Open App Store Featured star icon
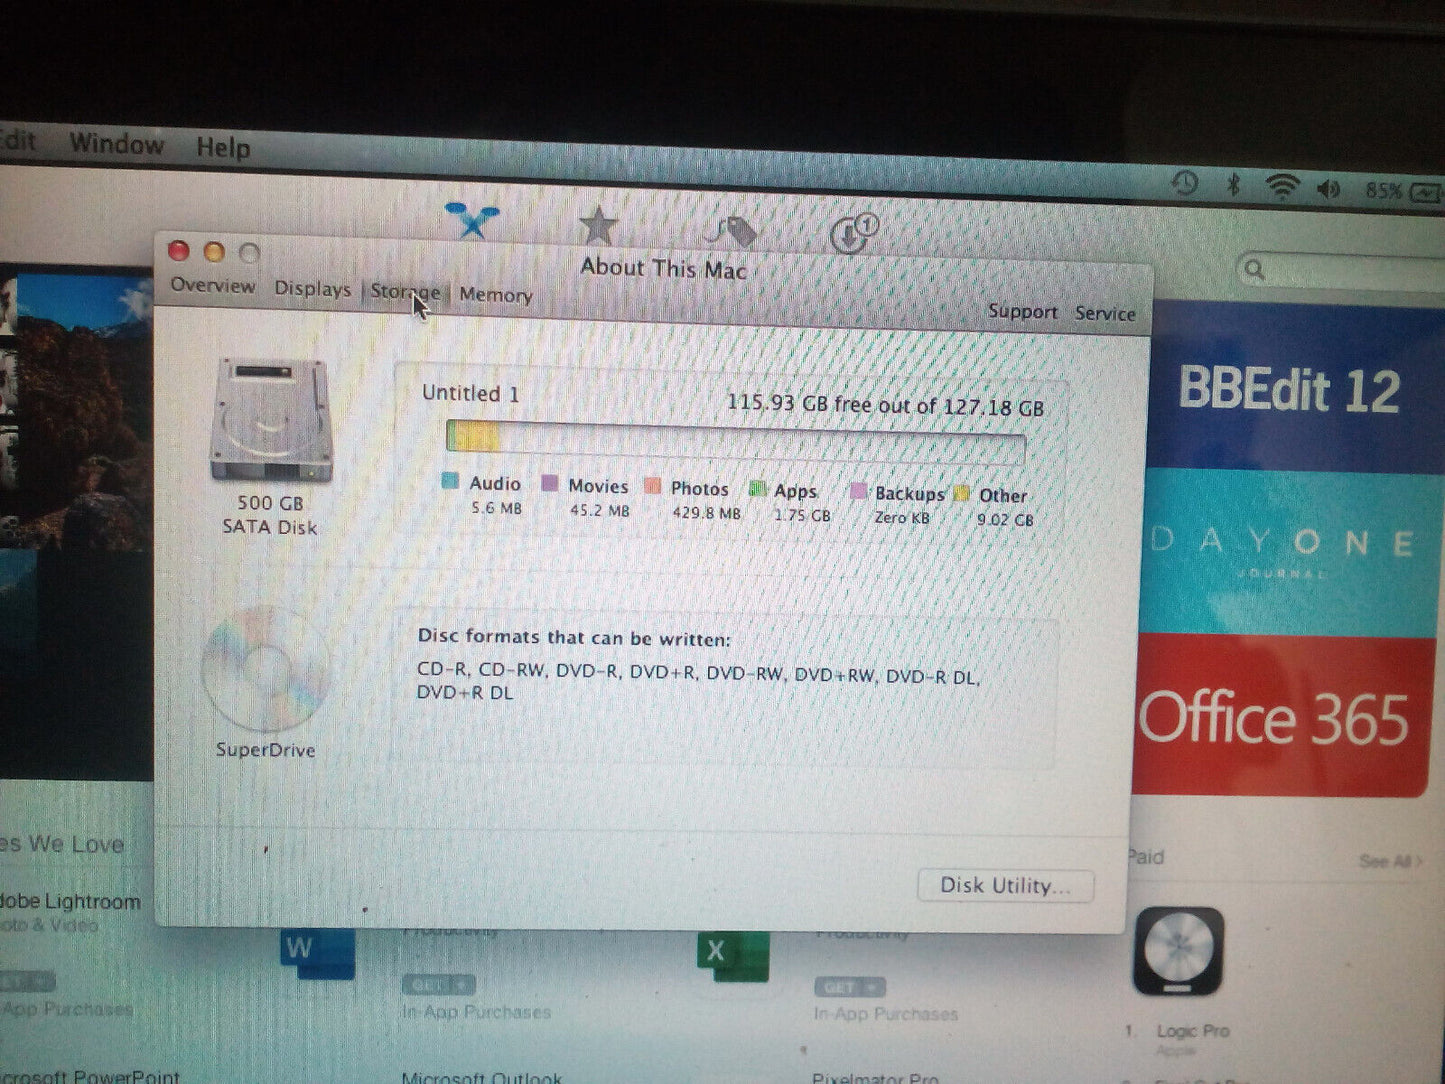1445x1084 pixels. pos(598,227)
